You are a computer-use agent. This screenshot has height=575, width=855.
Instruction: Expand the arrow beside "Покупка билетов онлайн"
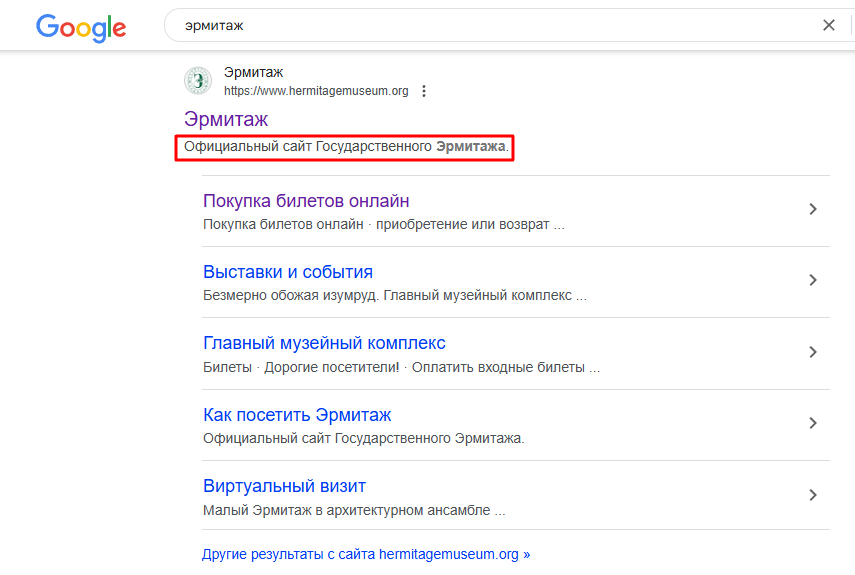813,209
